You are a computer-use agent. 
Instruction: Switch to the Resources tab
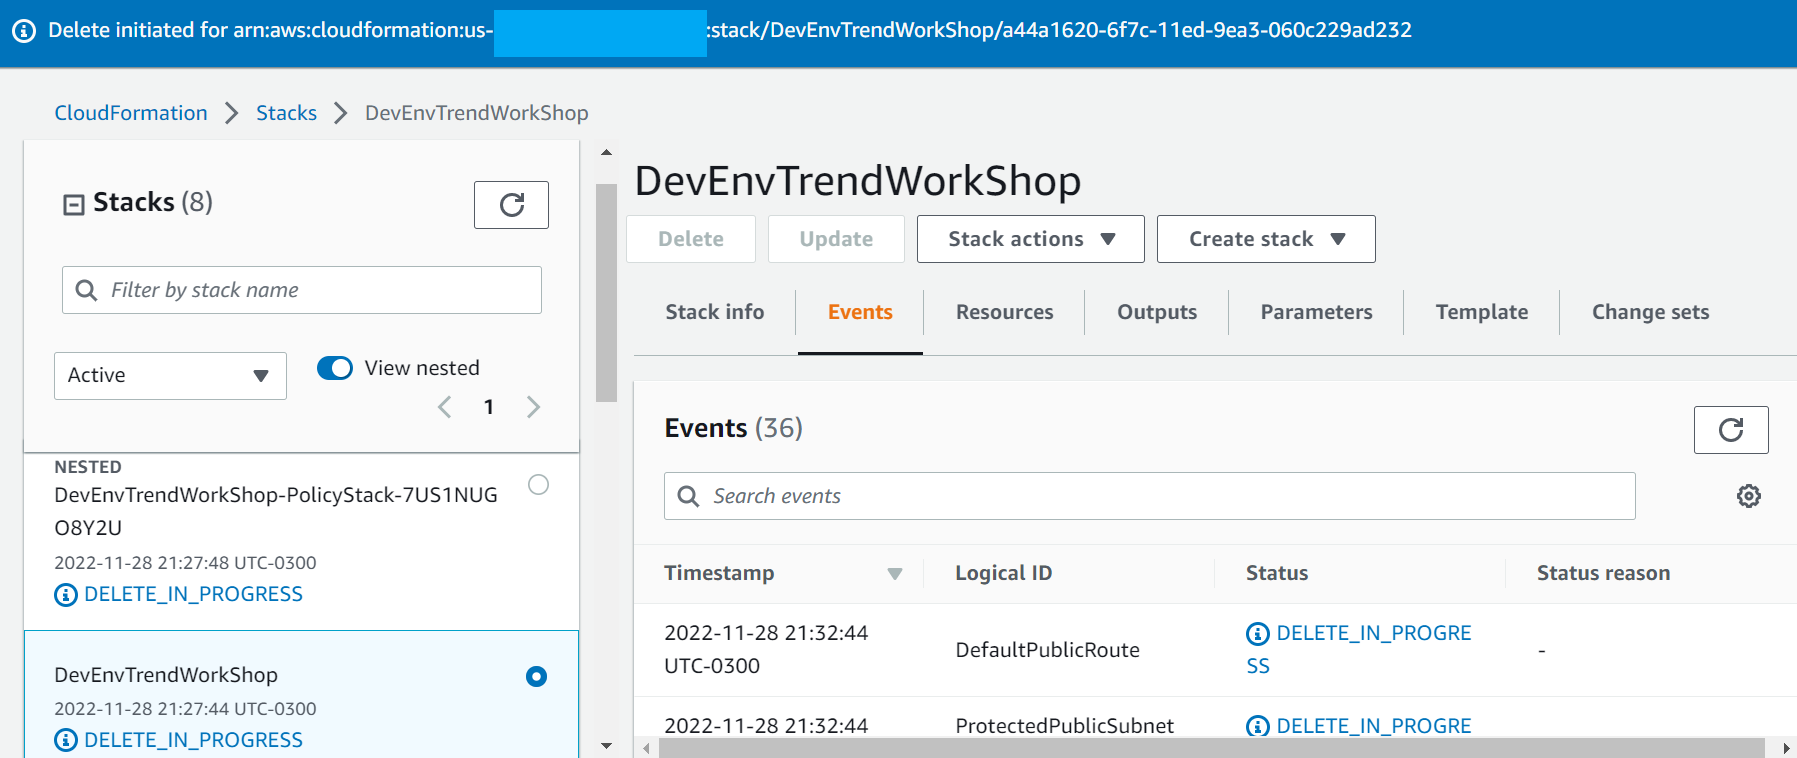pyautogui.click(x=1004, y=312)
